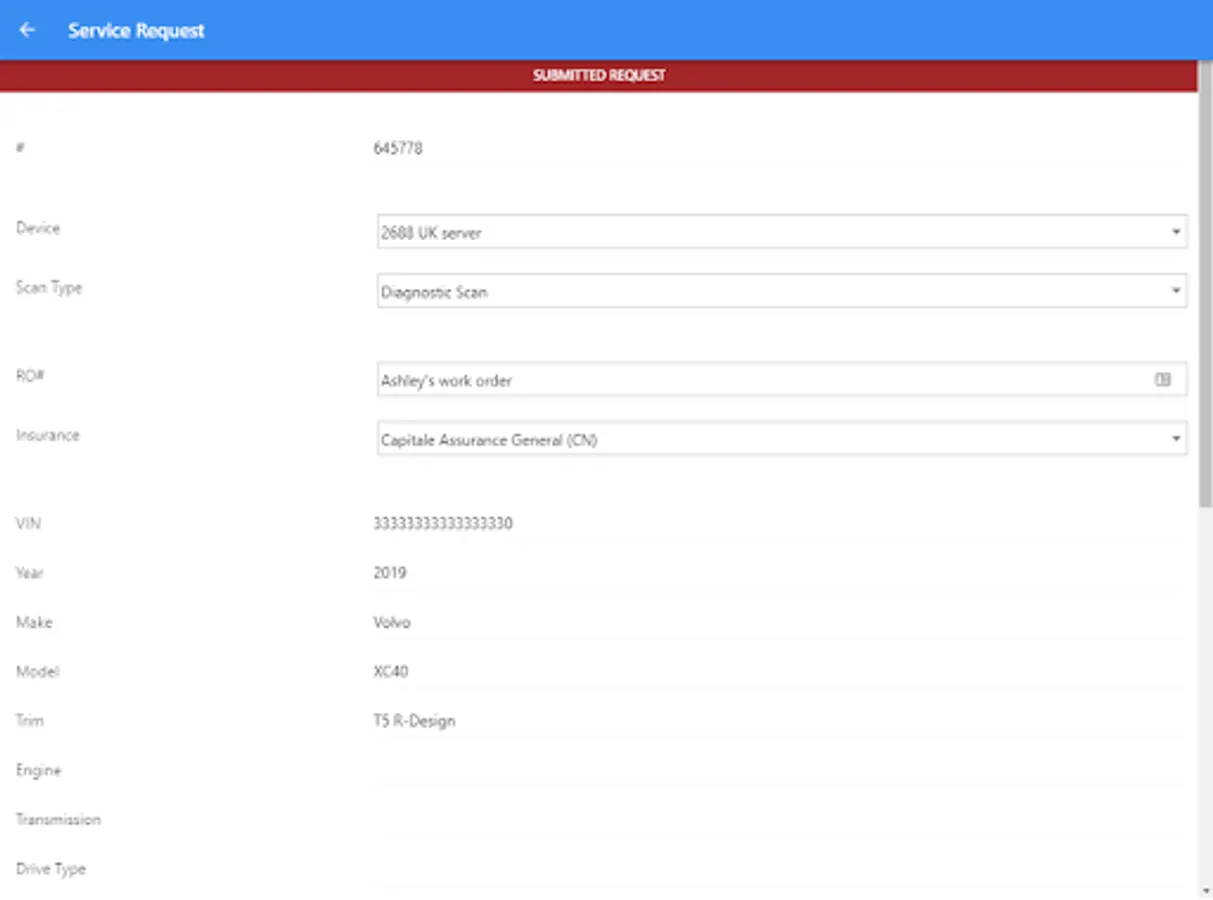Click the Trim value T5 R-Design
1213x900 pixels.
(414, 720)
